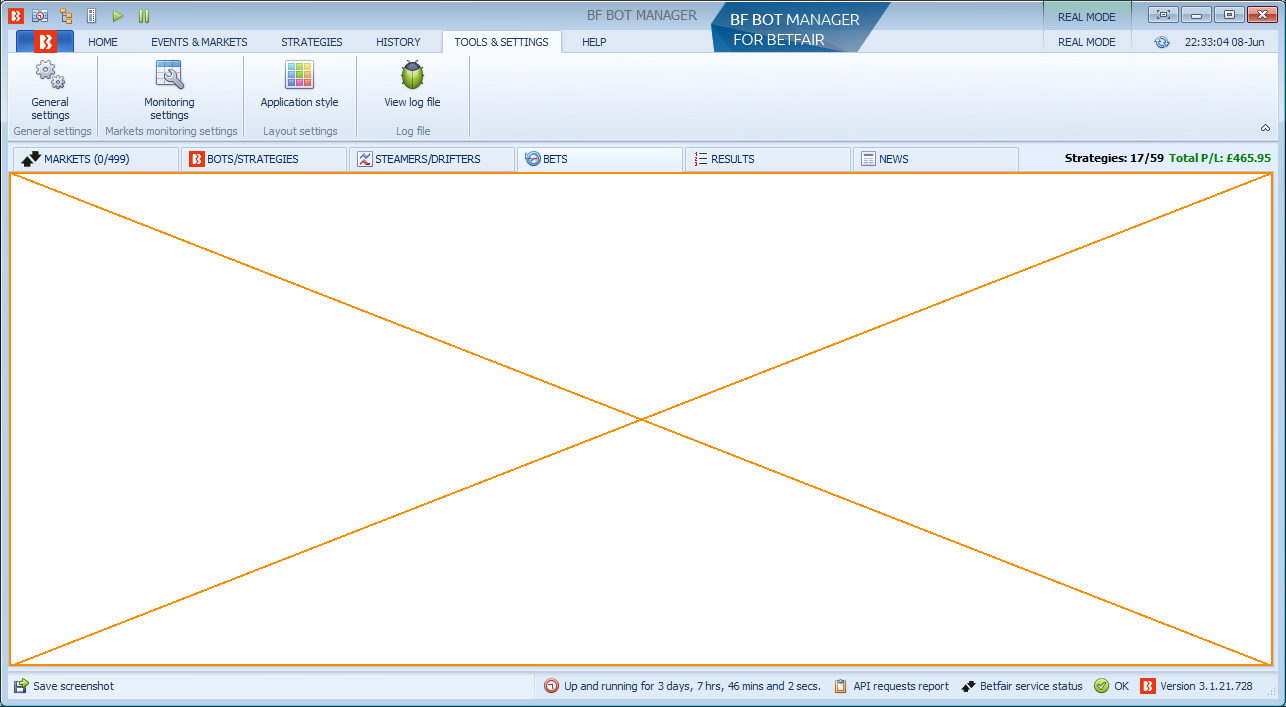The image size is (1286, 707).
Task: Open General settings
Action: pyautogui.click(x=50, y=91)
